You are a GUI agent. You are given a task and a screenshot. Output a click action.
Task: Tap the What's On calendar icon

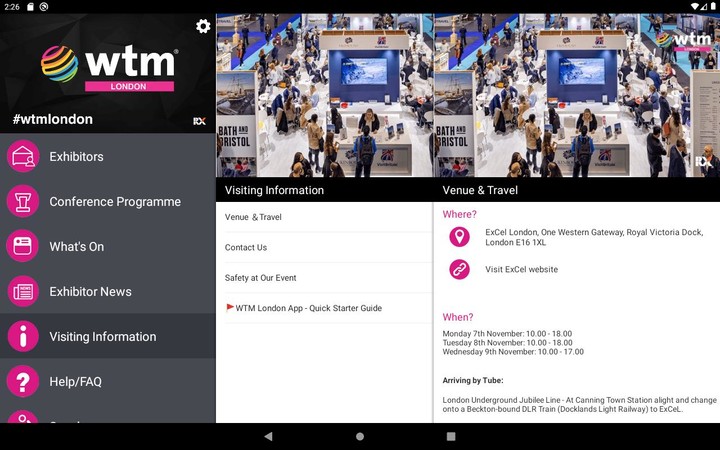click(23, 246)
